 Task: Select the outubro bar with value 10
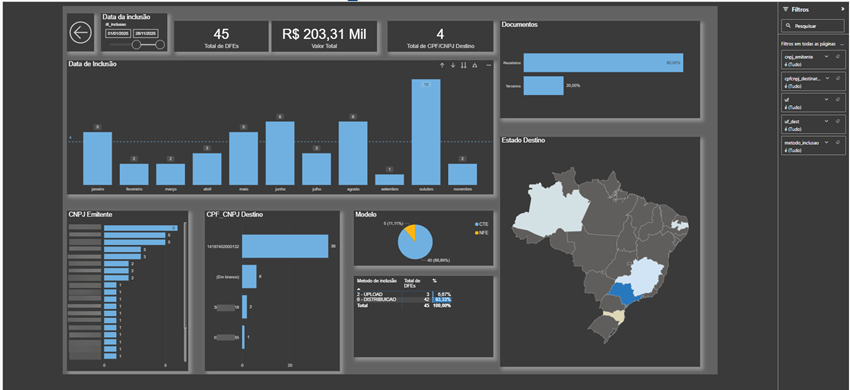click(x=426, y=132)
